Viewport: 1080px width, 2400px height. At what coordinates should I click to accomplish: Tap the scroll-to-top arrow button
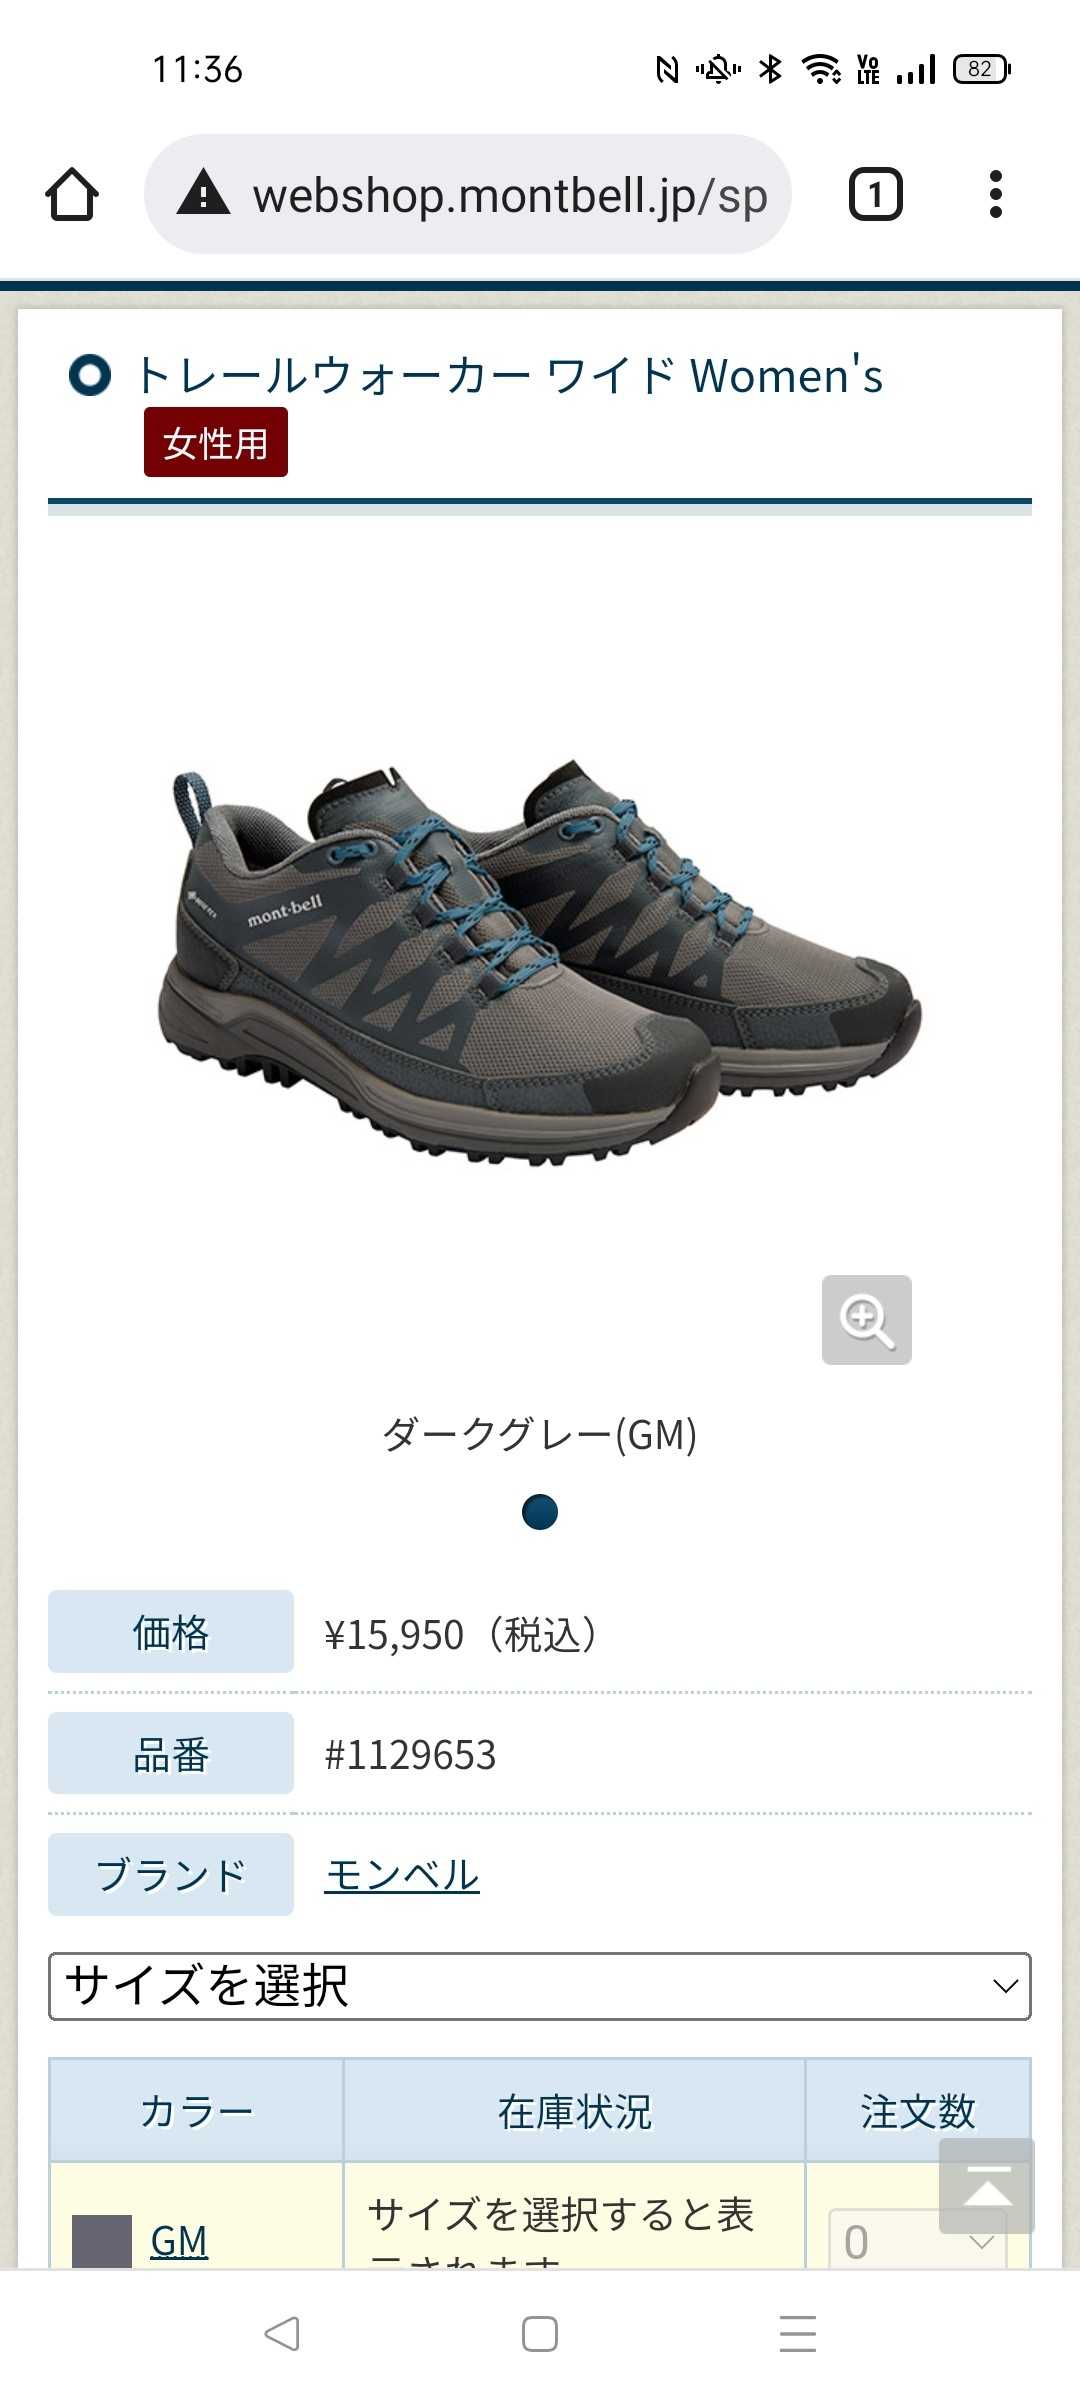pos(986,2185)
